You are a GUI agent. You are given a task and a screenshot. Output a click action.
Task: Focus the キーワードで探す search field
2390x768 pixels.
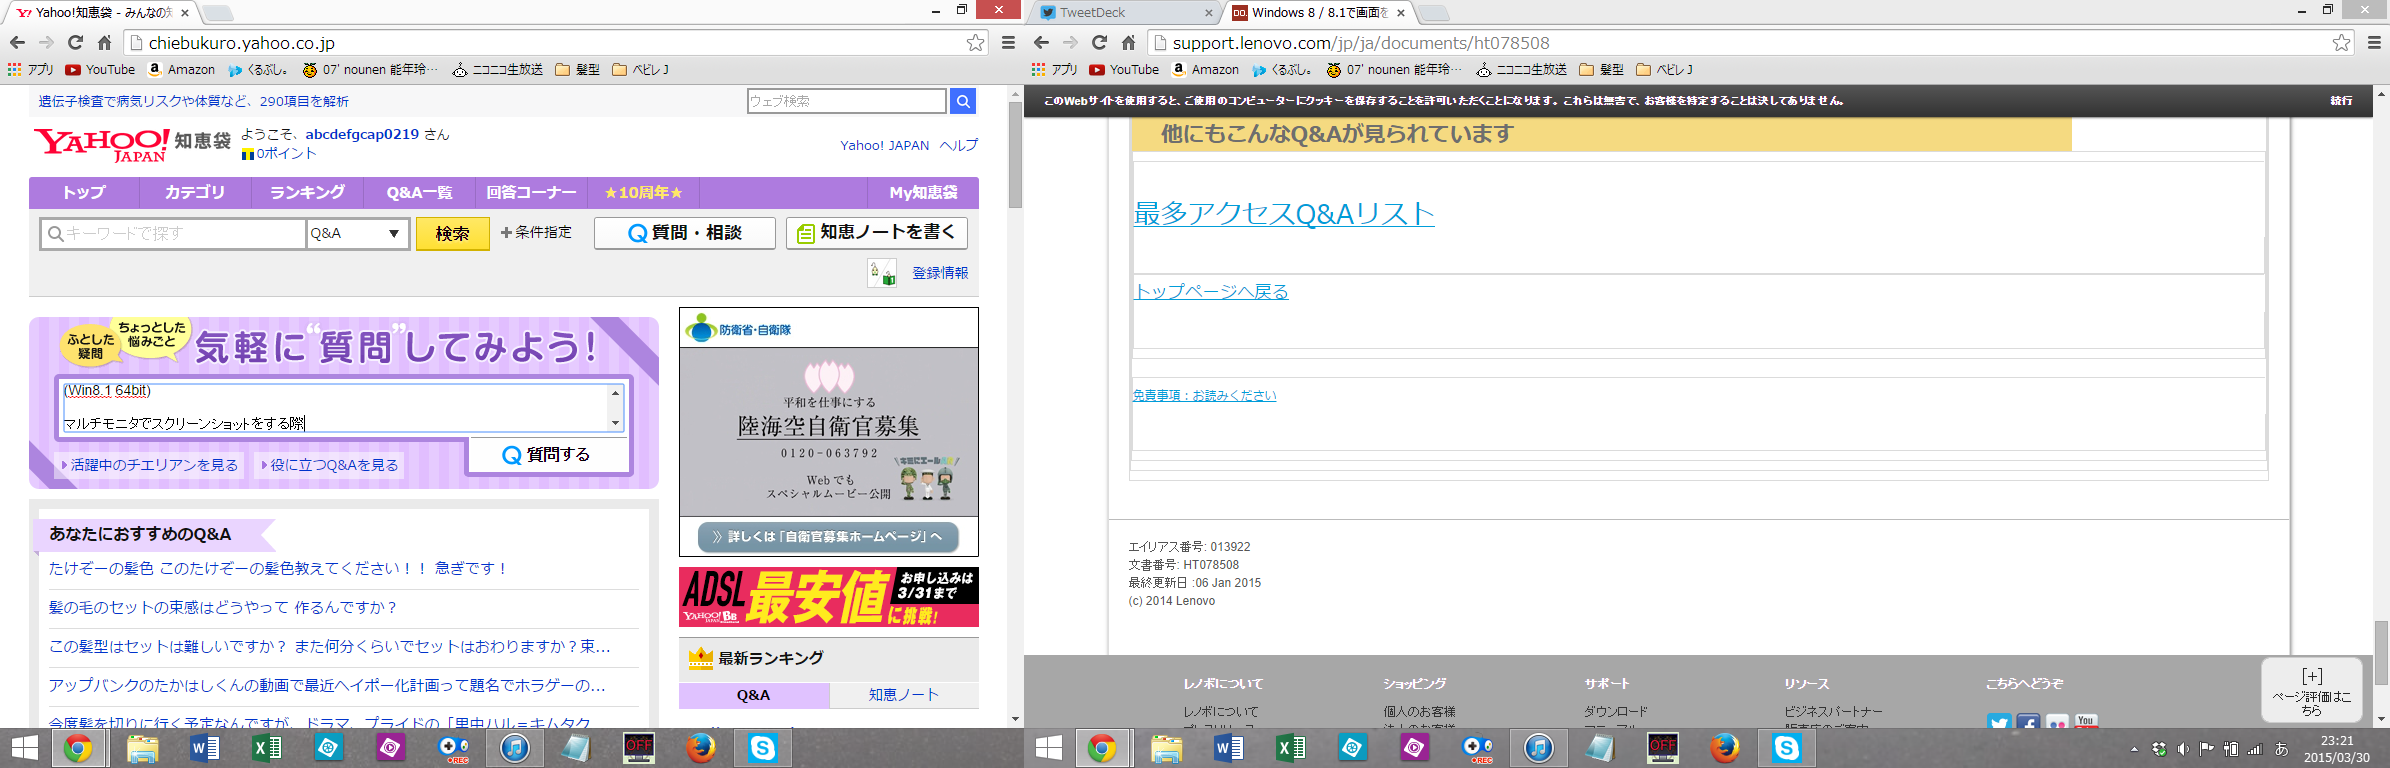[x=173, y=233]
